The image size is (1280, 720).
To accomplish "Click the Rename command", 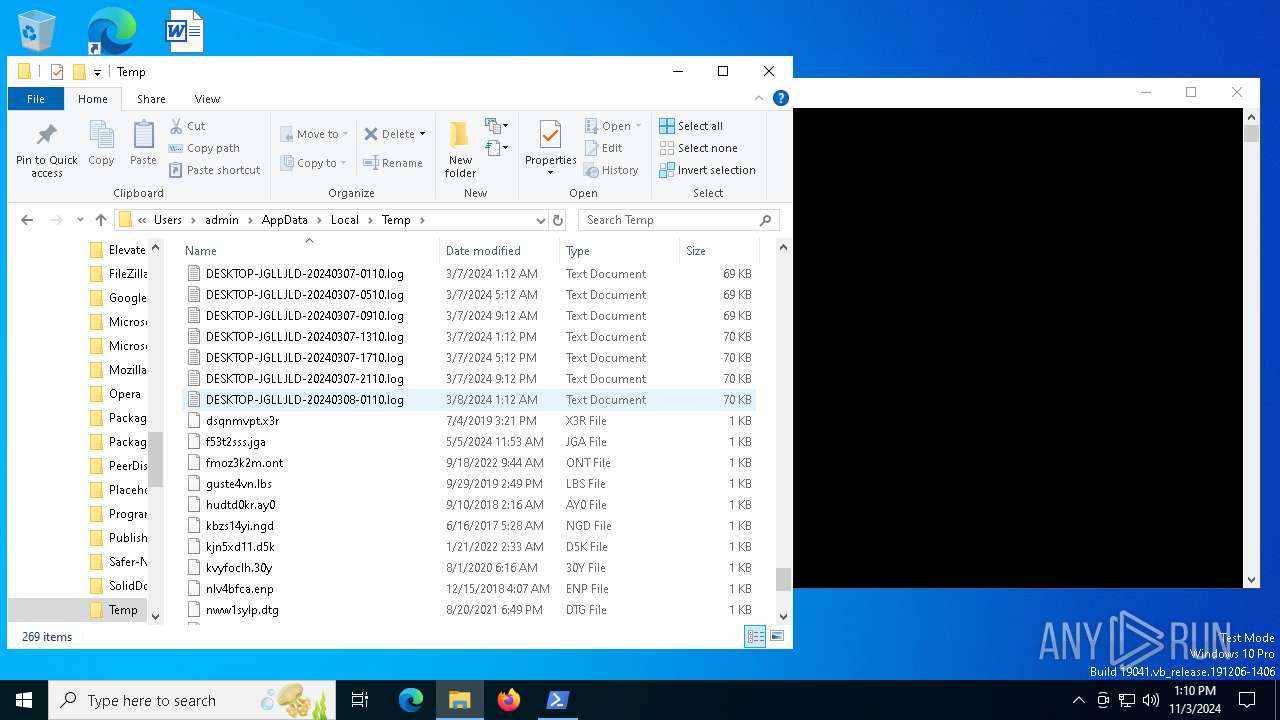I will (393, 163).
